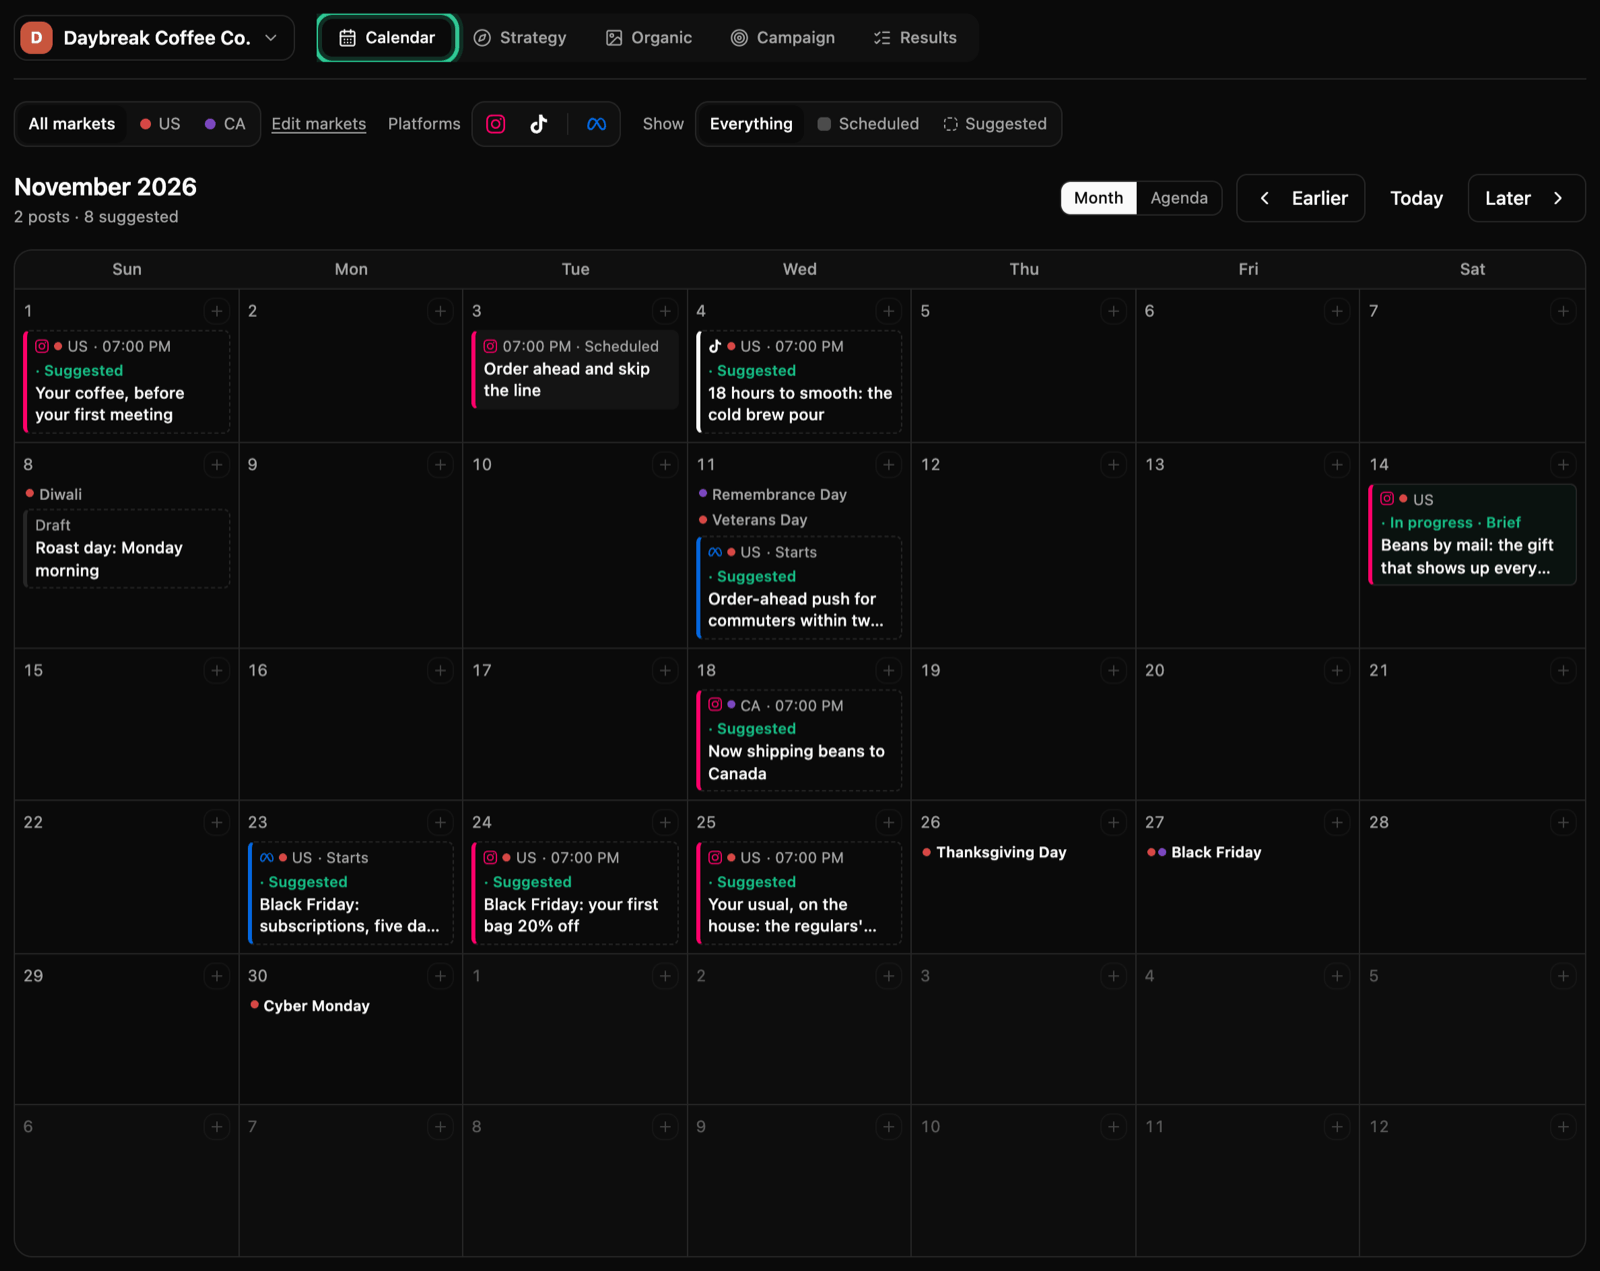1600x1271 pixels.
Task: Open Now shipping beans to Canada post
Action: tap(799, 740)
